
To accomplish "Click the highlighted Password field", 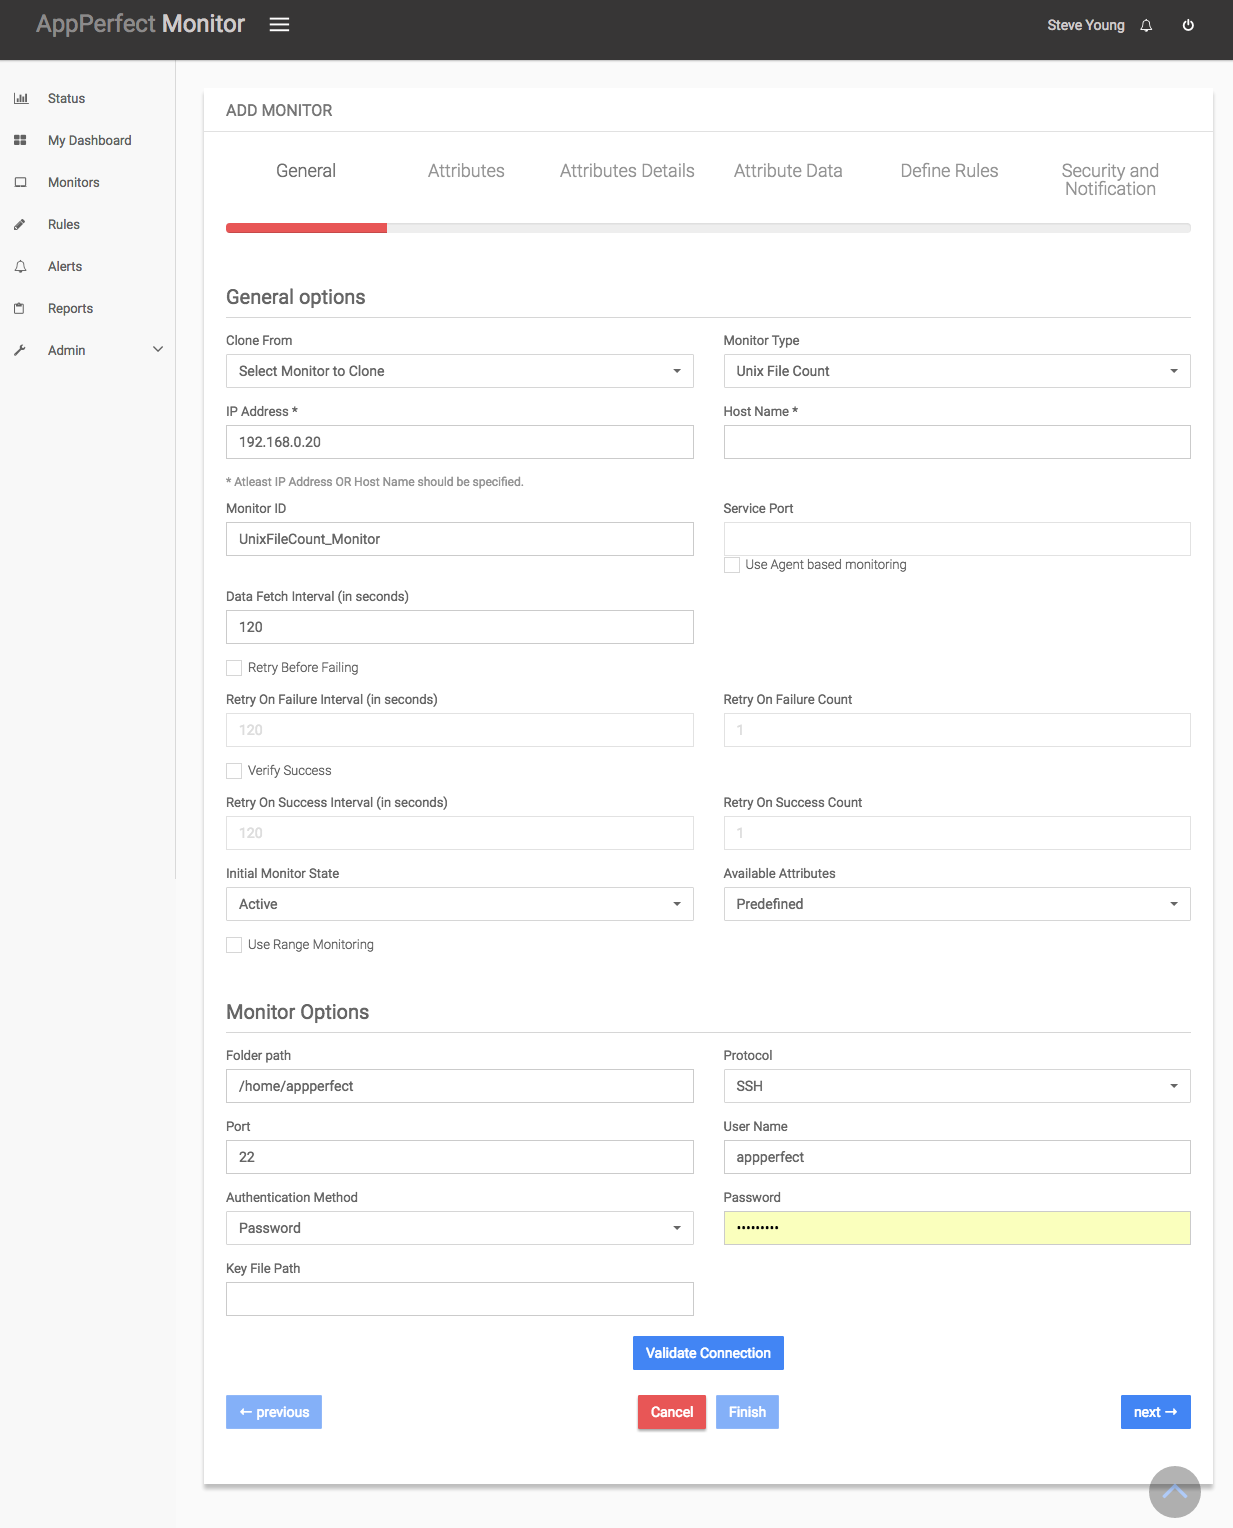I will point(957,1228).
